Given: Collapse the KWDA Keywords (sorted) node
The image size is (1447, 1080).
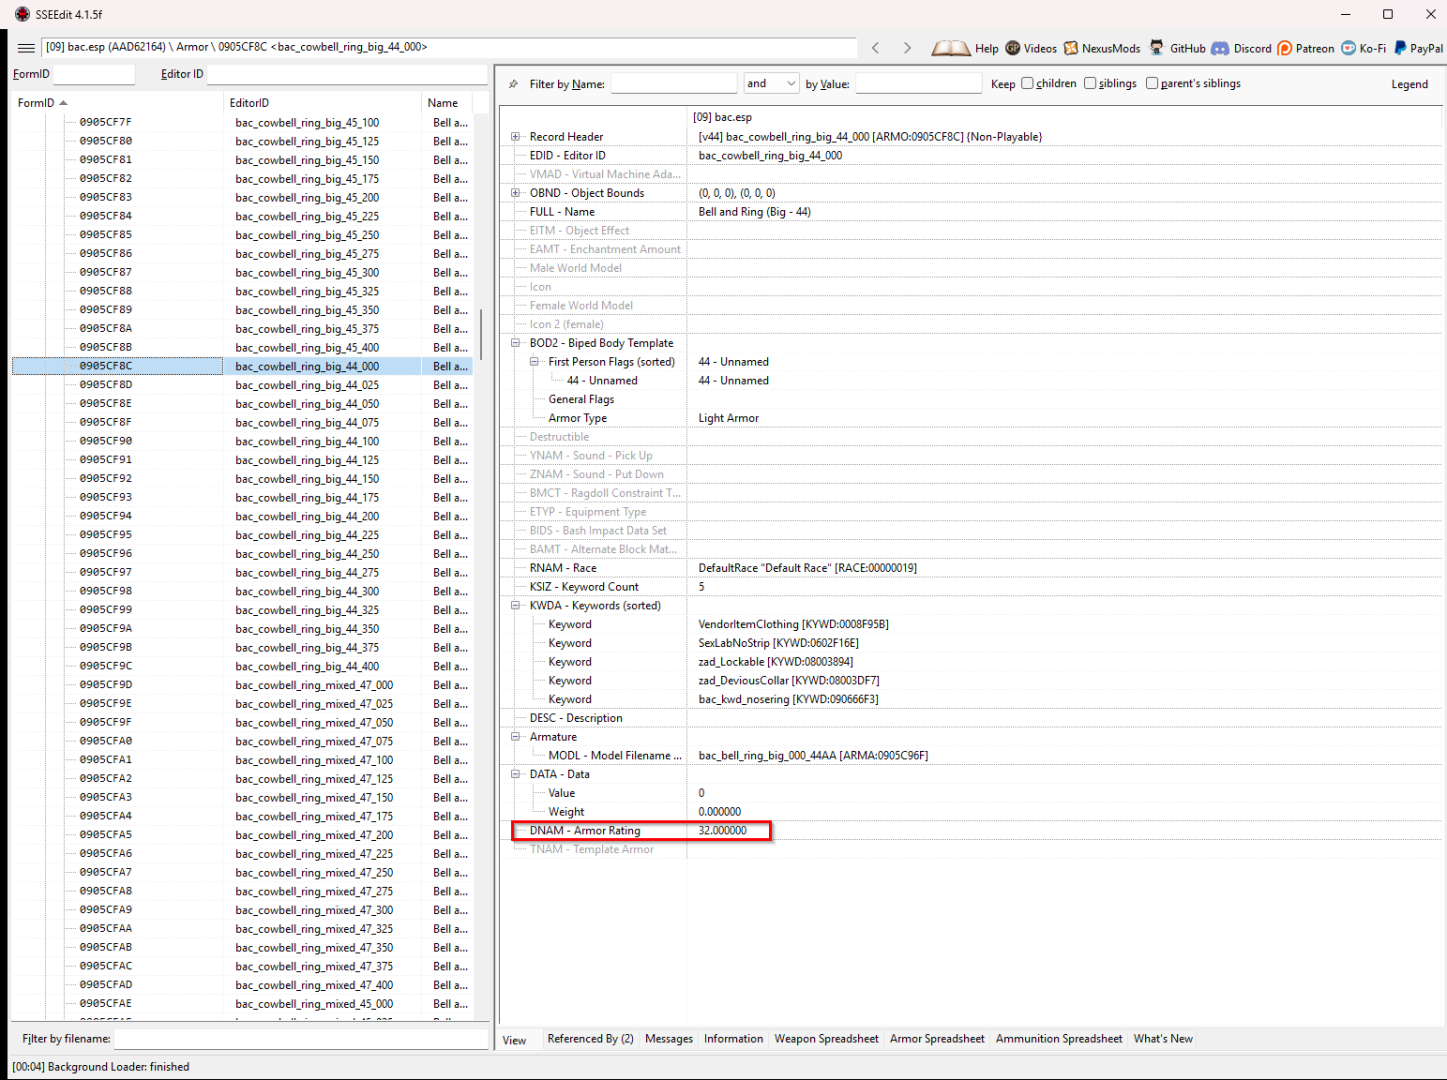Looking at the screenshot, I should coord(515,606).
